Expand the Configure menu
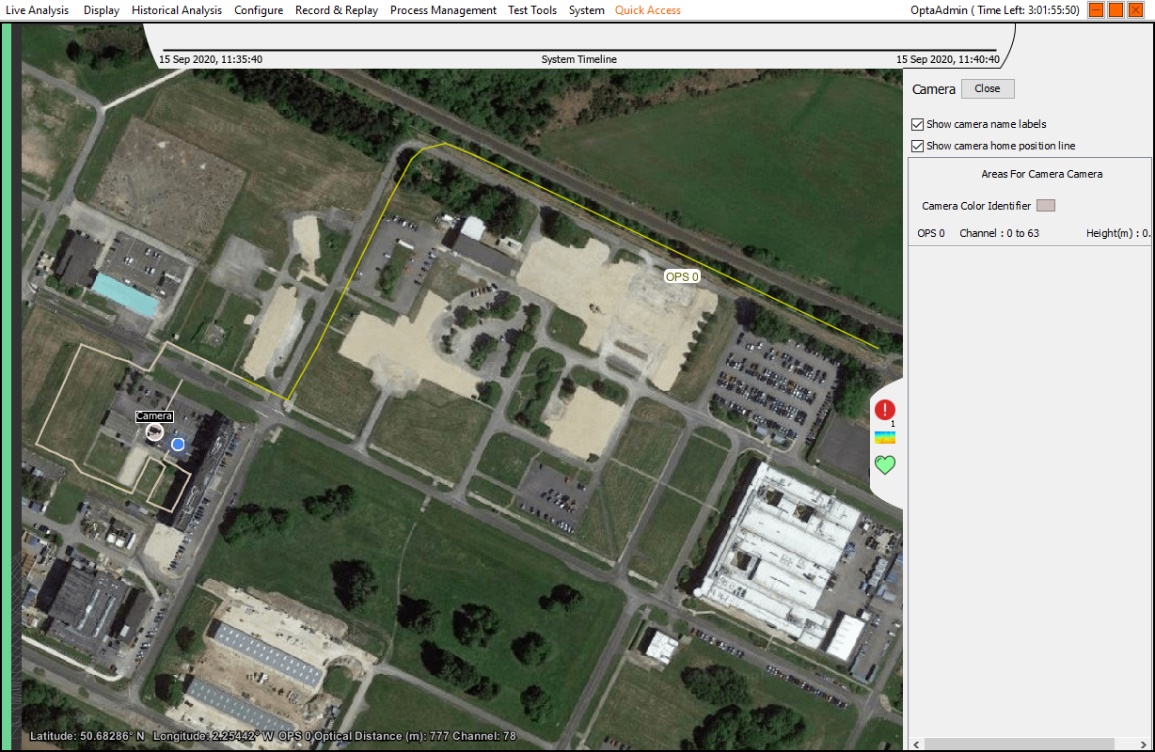 click(x=258, y=10)
